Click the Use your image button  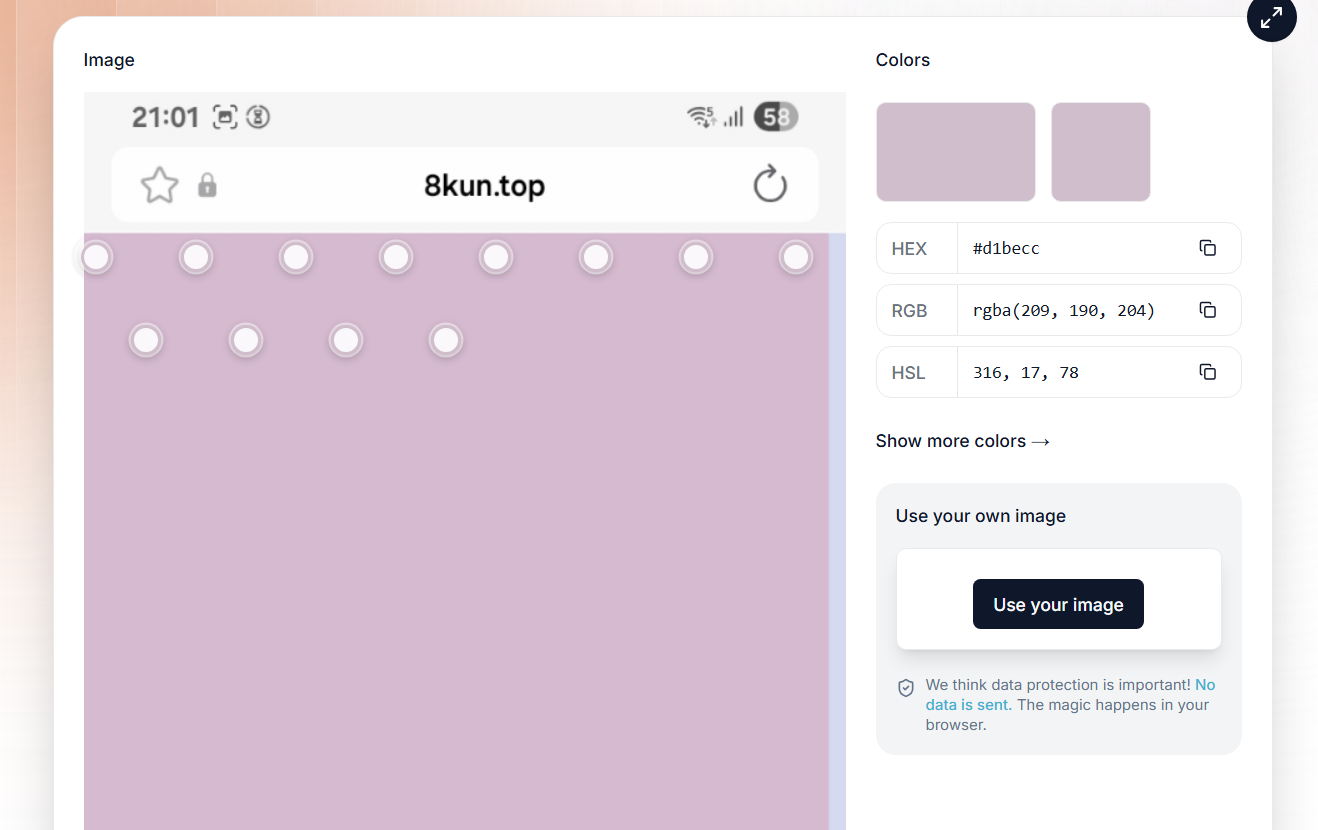coord(1058,604)
